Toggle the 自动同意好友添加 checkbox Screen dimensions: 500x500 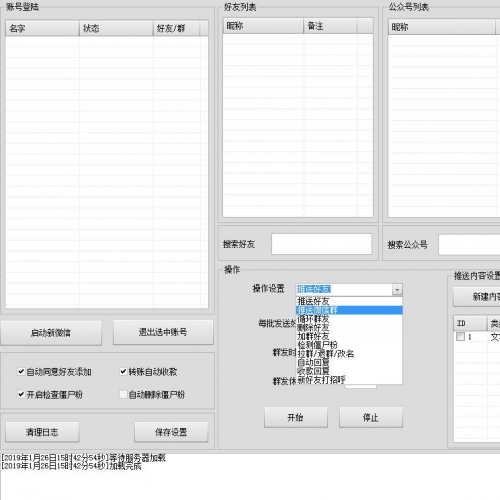[x=21, y=371]
